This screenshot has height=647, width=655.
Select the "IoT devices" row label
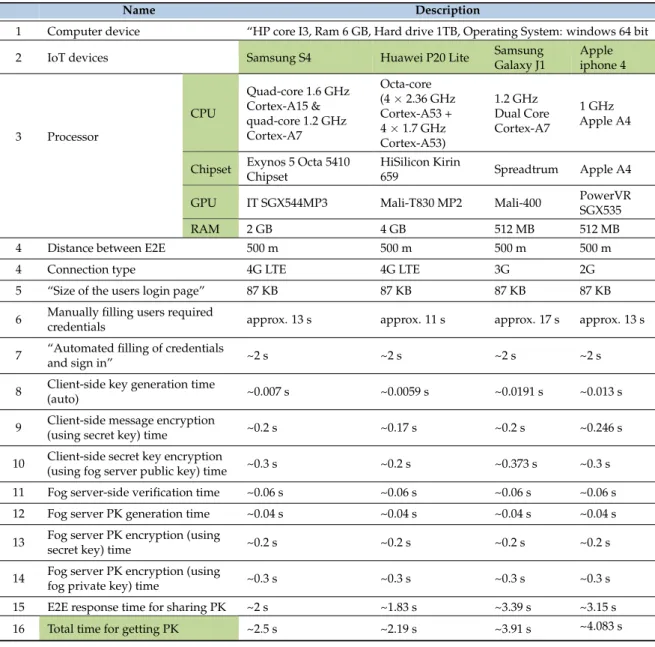pyautogui.click(x=77, y=58)
